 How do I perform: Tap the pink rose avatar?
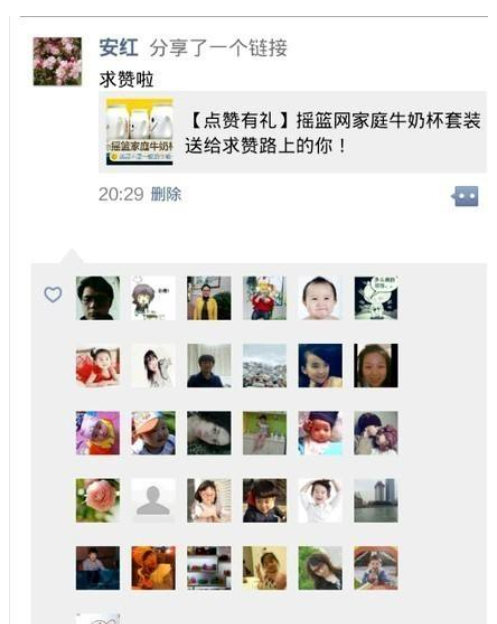click(x=98, y=501)
